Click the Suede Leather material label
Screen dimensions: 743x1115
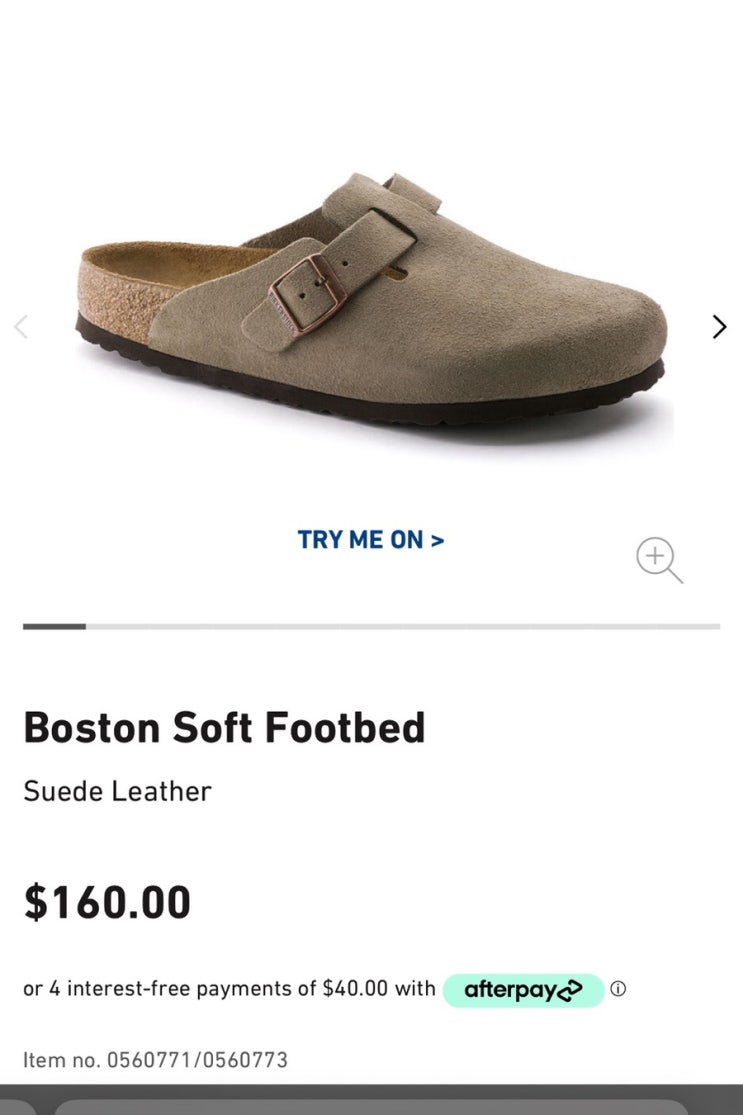point(117,791)
